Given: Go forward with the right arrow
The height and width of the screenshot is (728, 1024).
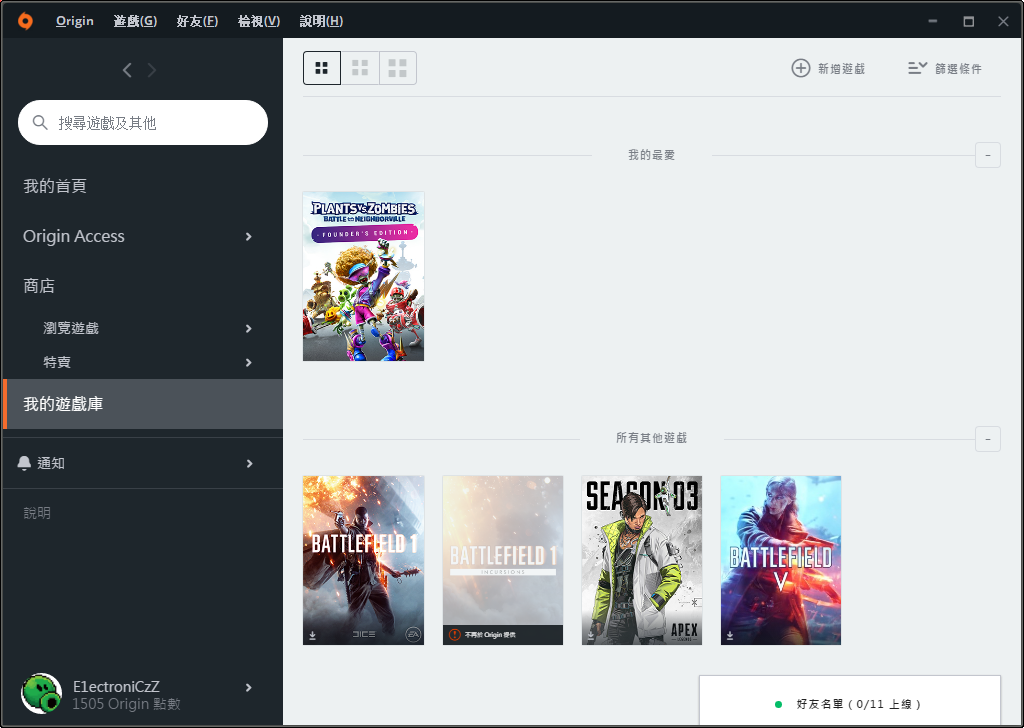Looking at the screenshot, I should tap(152, 70).
